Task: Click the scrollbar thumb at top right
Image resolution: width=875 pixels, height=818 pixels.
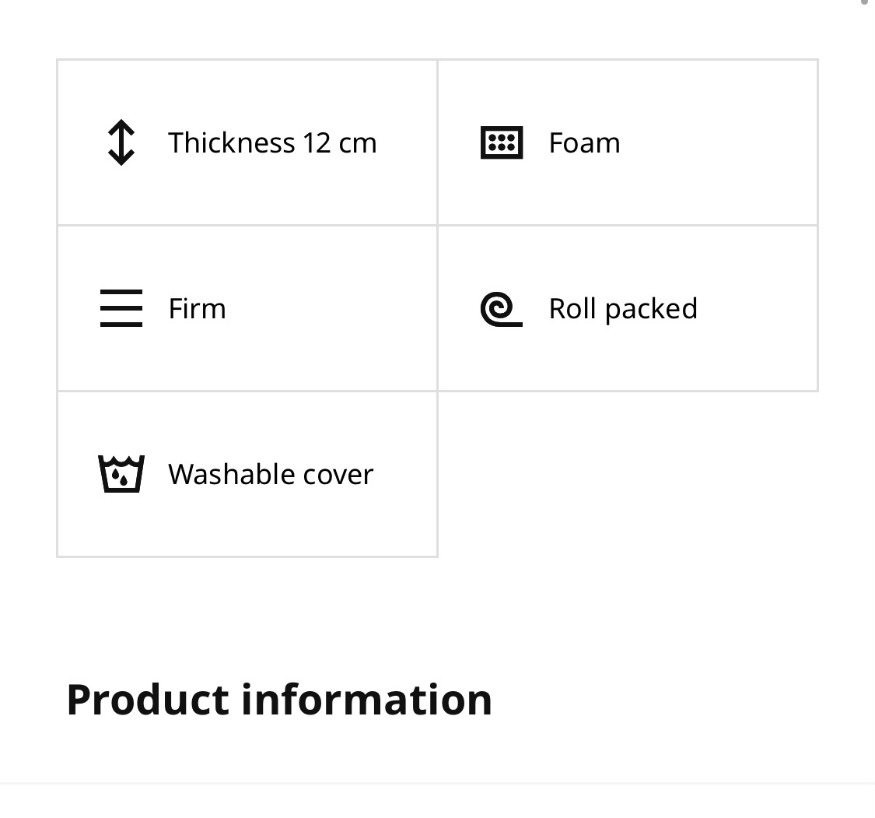Action: point(864,2)
